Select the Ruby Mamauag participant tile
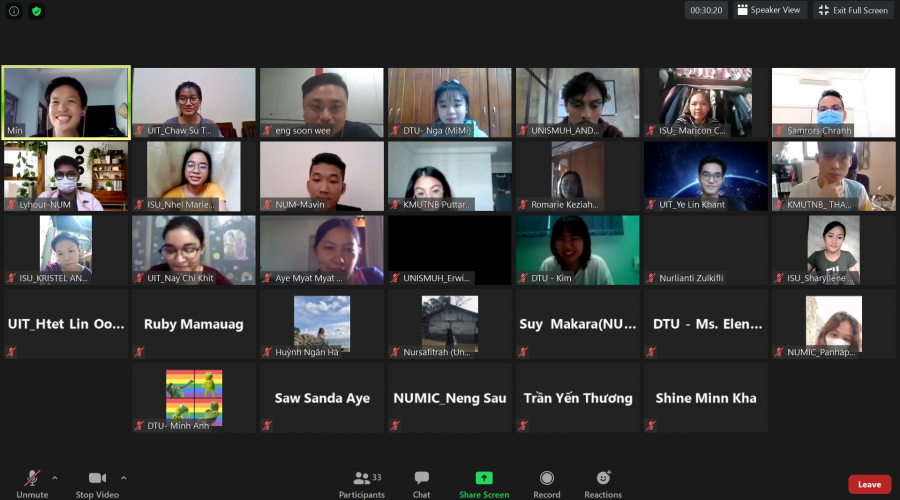This screenshot has width=900, height=500. coord(194,324)
